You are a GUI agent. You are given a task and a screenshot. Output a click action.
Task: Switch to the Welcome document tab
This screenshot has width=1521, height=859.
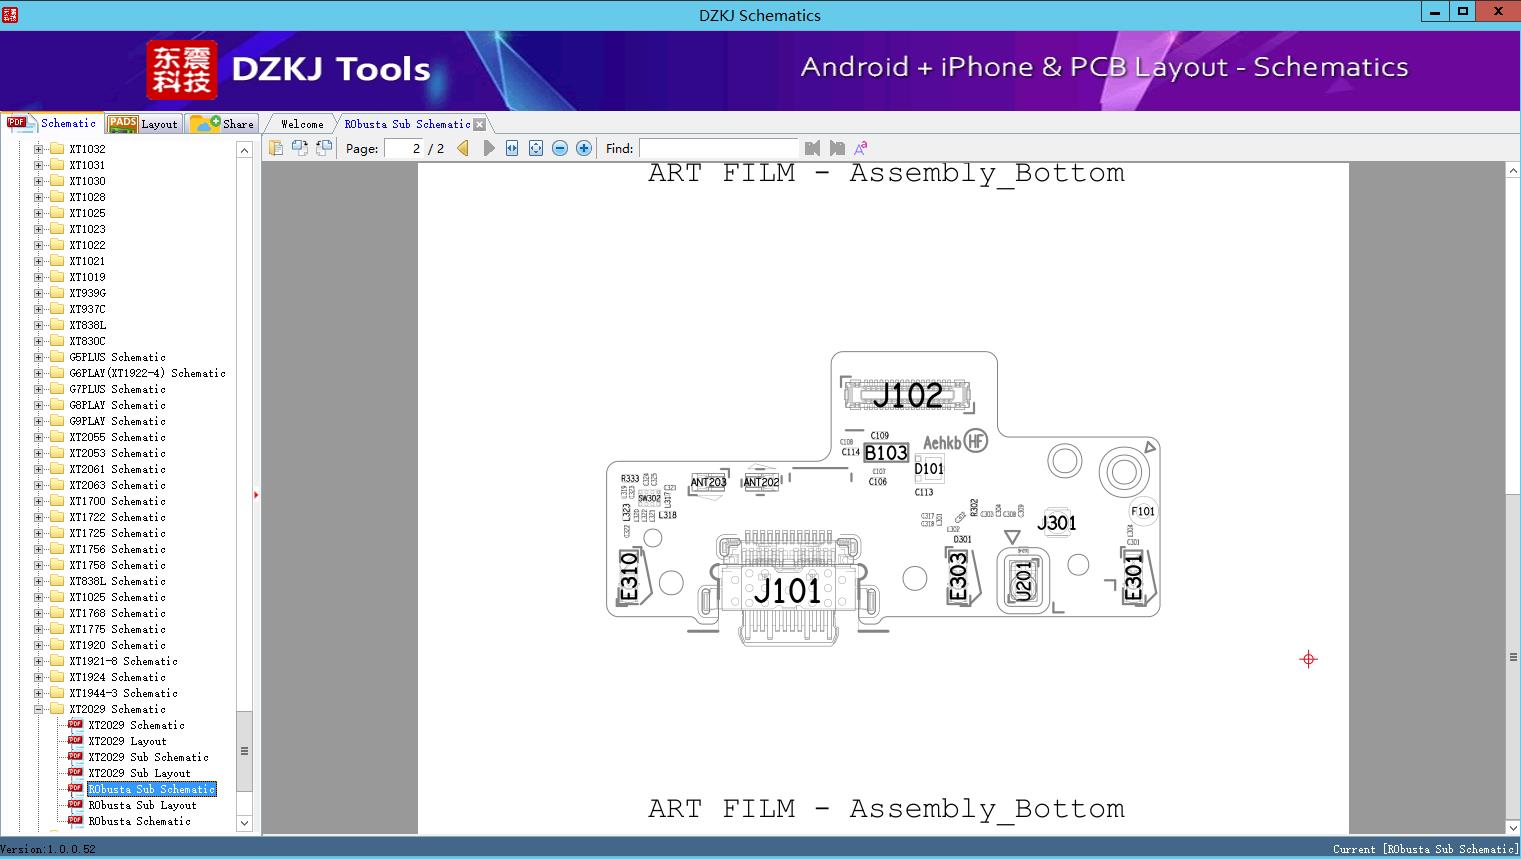coord(302,124)
